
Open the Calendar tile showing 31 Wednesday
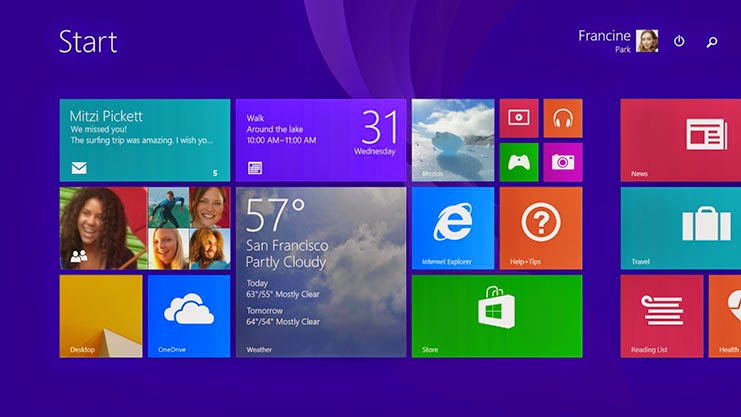click(x=321, y=140)
